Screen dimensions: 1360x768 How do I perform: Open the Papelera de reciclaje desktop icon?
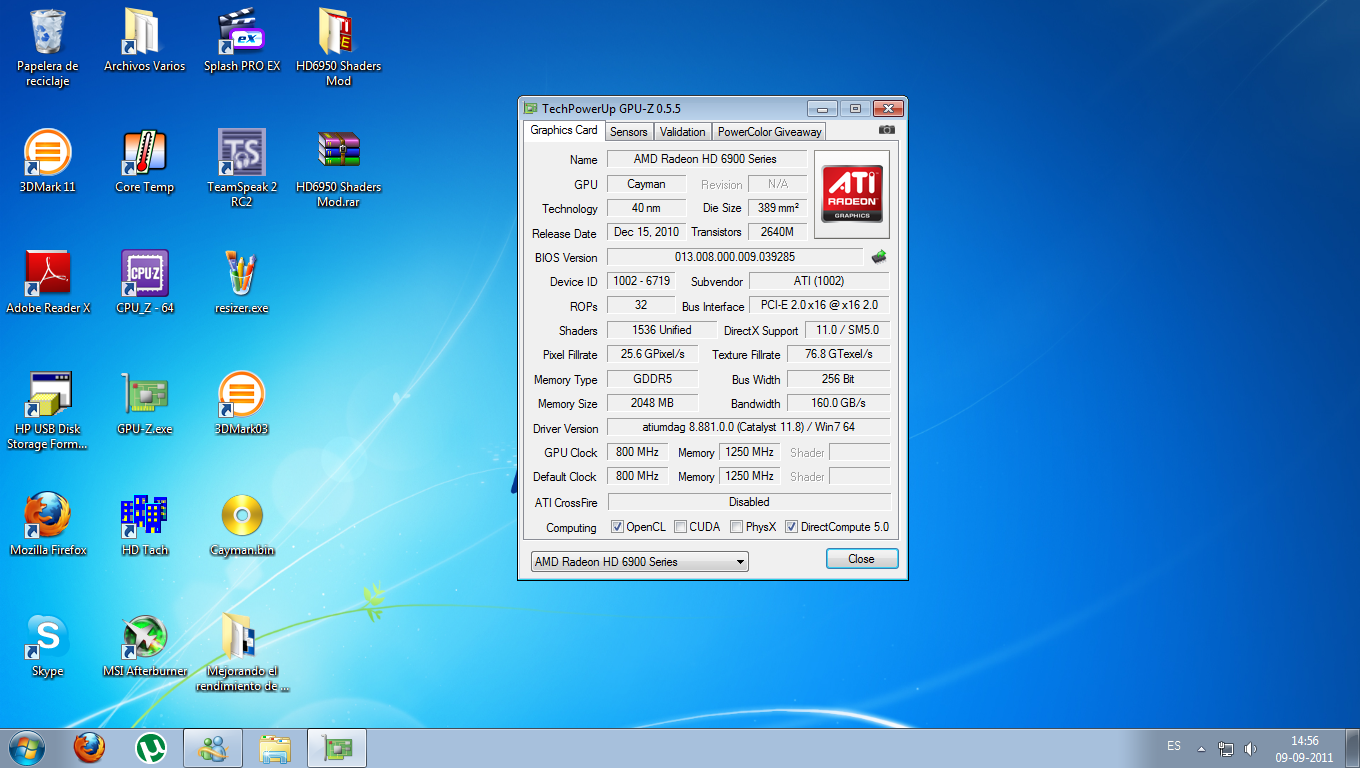48,46
